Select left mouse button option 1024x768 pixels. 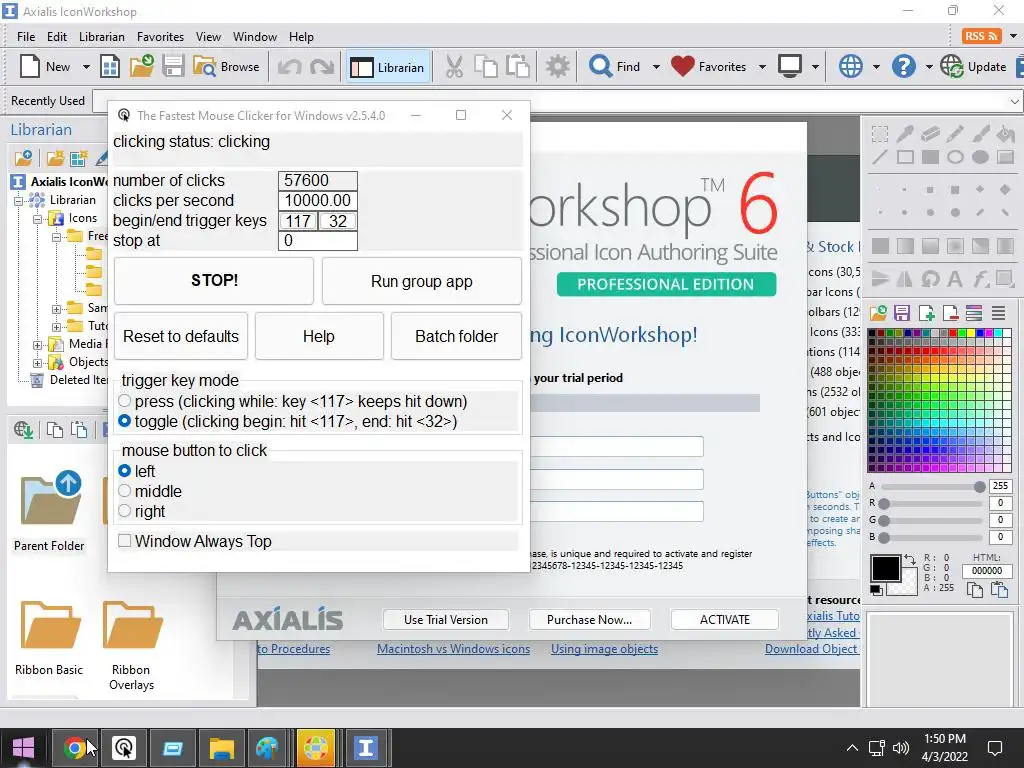click(125, 470)
